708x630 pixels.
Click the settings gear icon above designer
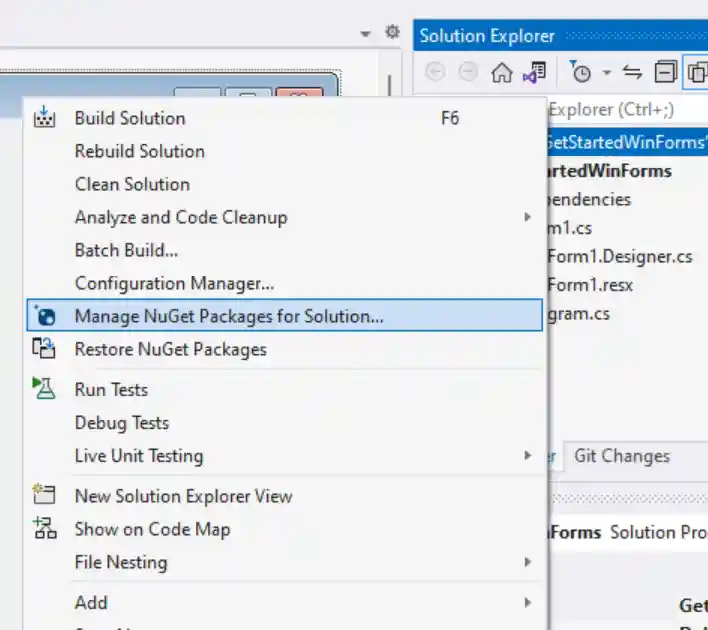392,32
